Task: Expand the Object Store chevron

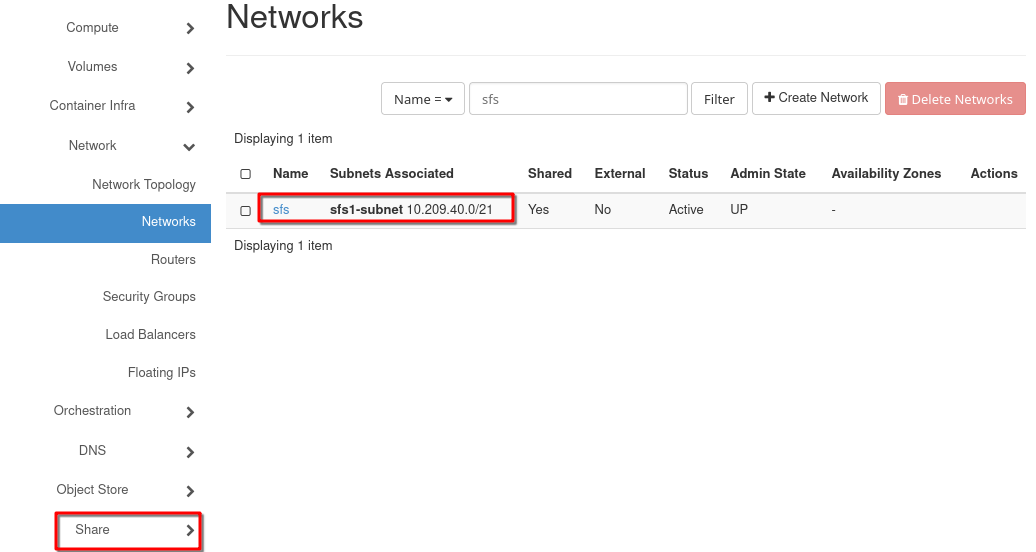Action: pos(190,491)
